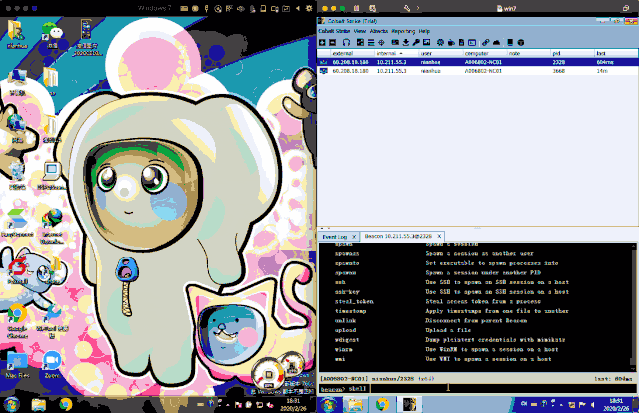Click the wdigest command in console output
The height and width of the screenshot is (413, 639).
(347, 340)
